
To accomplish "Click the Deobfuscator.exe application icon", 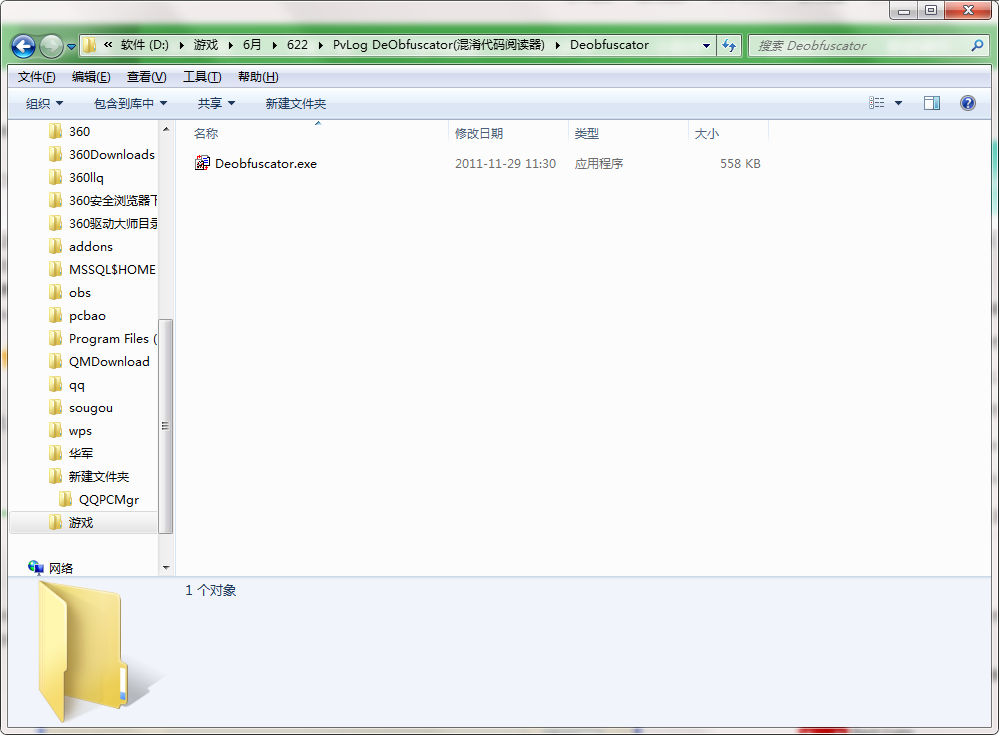I will click(202, 163).
